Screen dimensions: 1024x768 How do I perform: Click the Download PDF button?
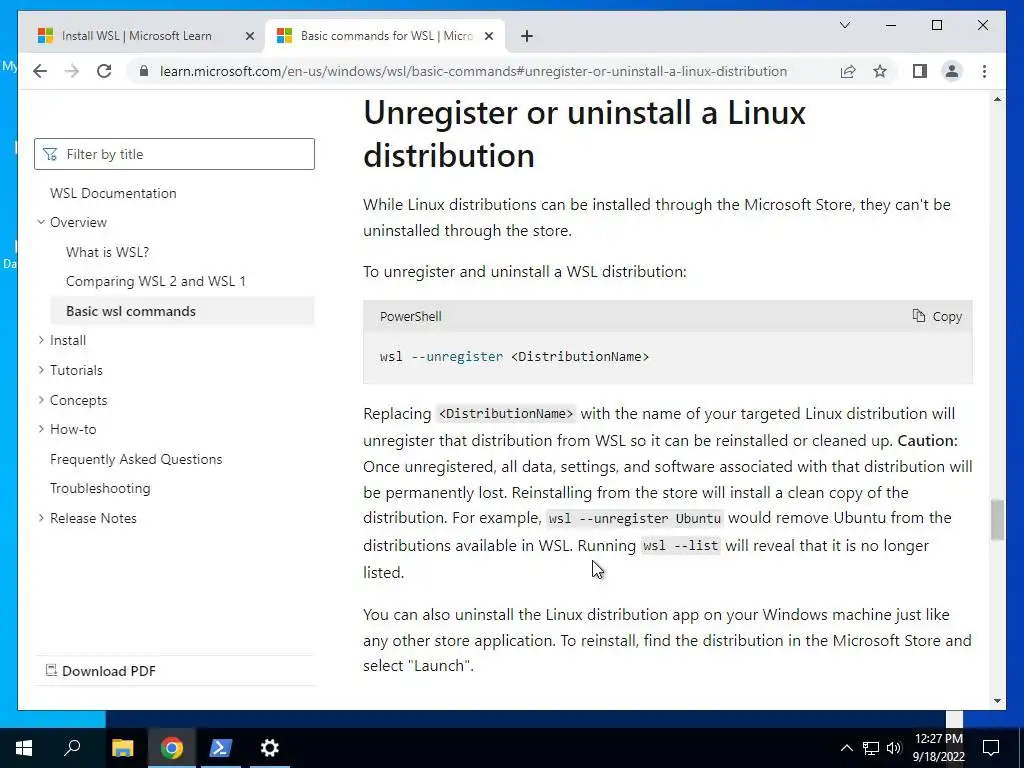click(x=101, y=671)
